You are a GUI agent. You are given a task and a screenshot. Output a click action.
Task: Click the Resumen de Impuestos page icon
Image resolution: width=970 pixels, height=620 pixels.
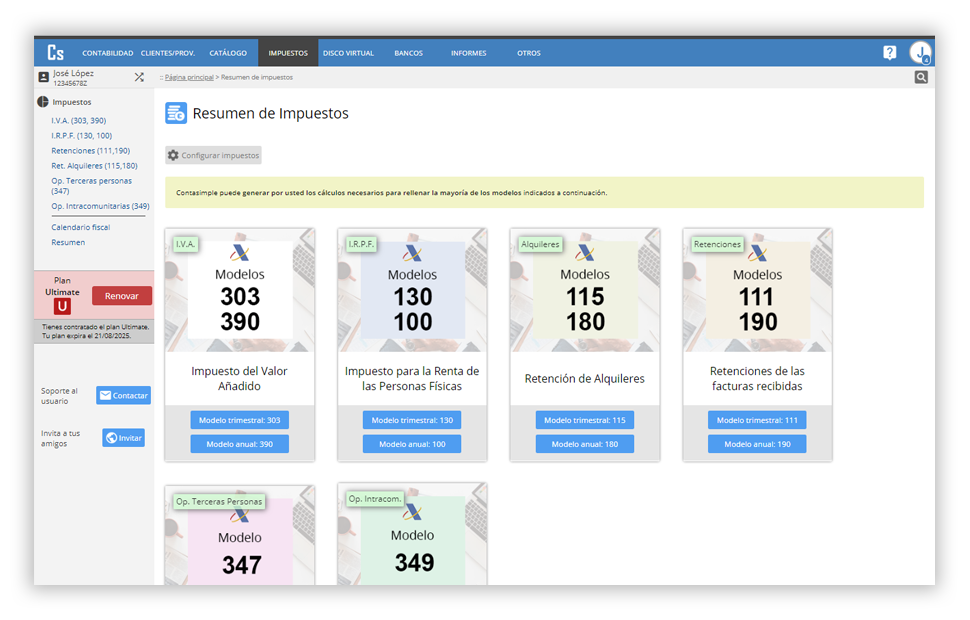click(176, 113)
